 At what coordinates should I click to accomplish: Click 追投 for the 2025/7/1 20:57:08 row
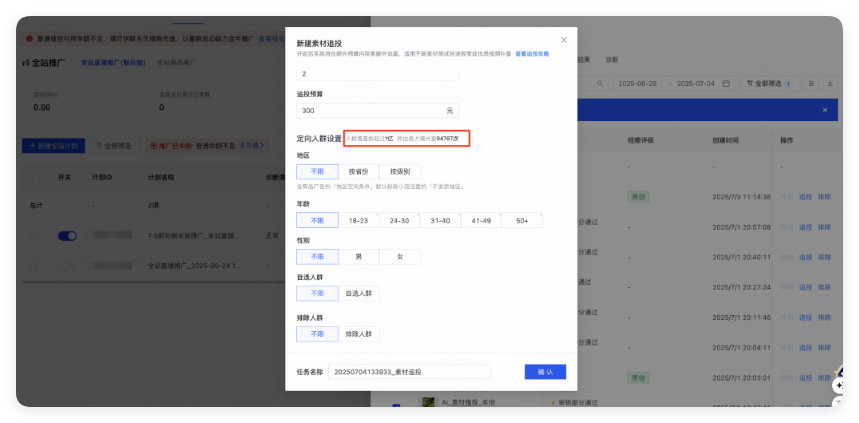click(805, 227)
